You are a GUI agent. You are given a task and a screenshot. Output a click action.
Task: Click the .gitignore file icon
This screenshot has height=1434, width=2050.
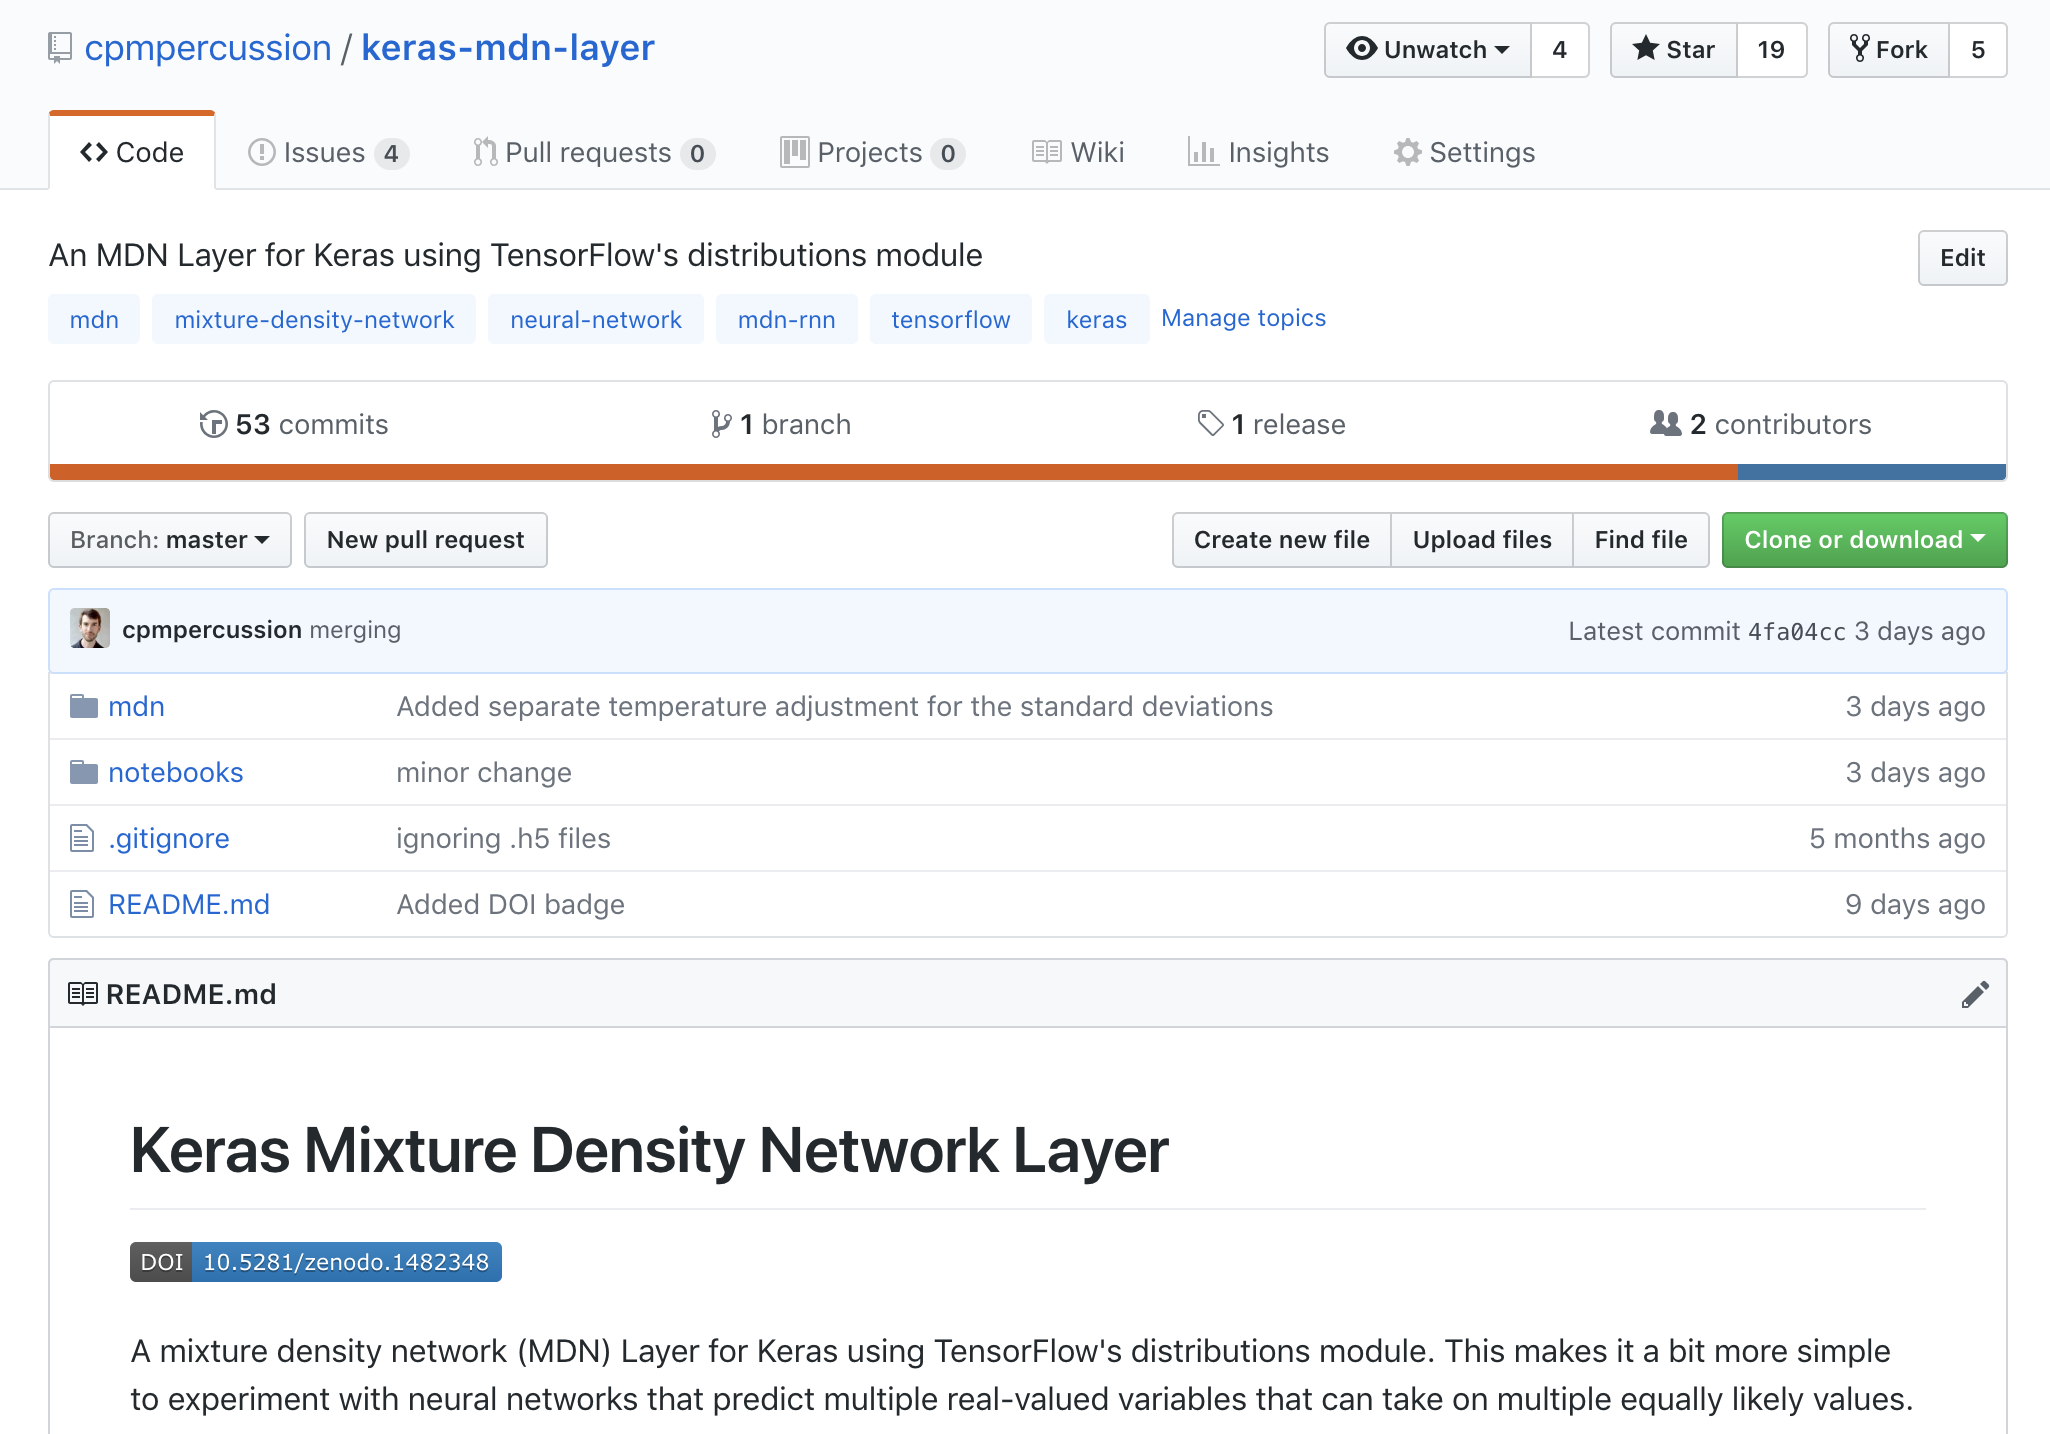pos(82,838)
